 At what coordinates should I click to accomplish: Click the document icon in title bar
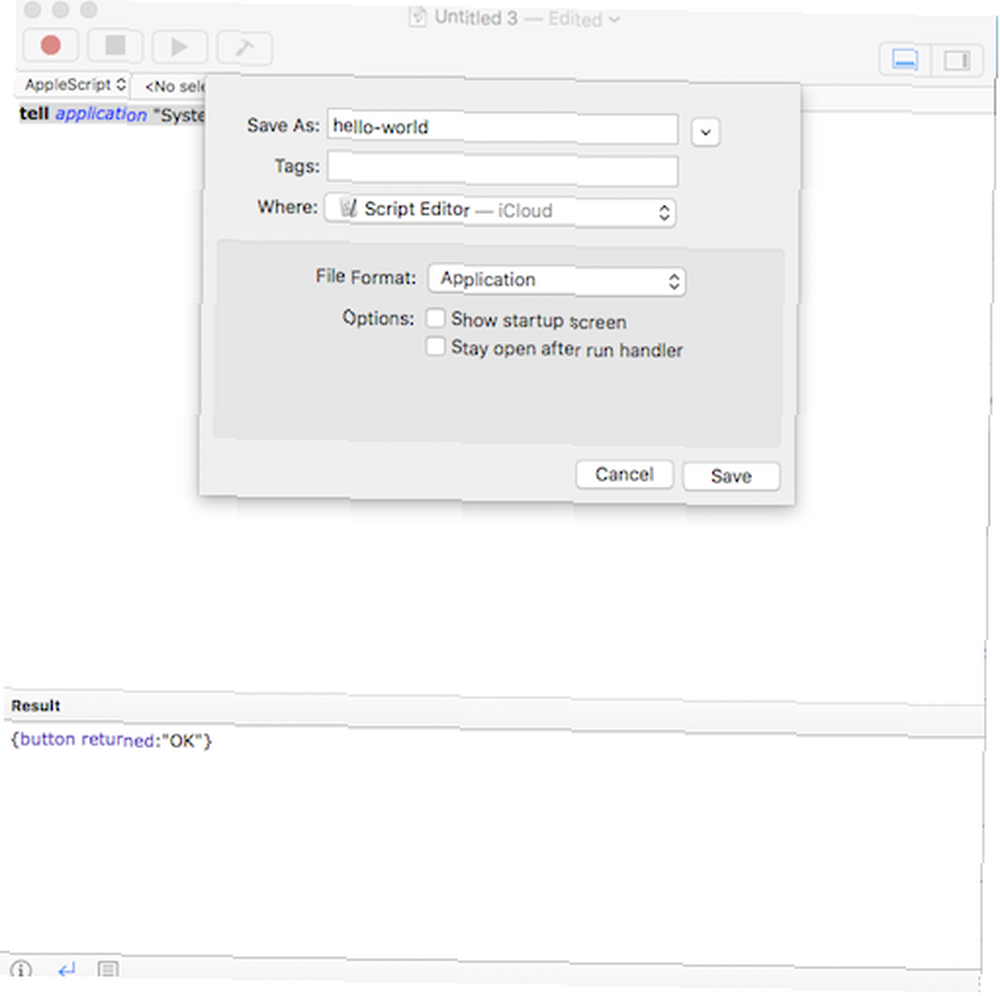pyautogui.click(x=418, y=16)
